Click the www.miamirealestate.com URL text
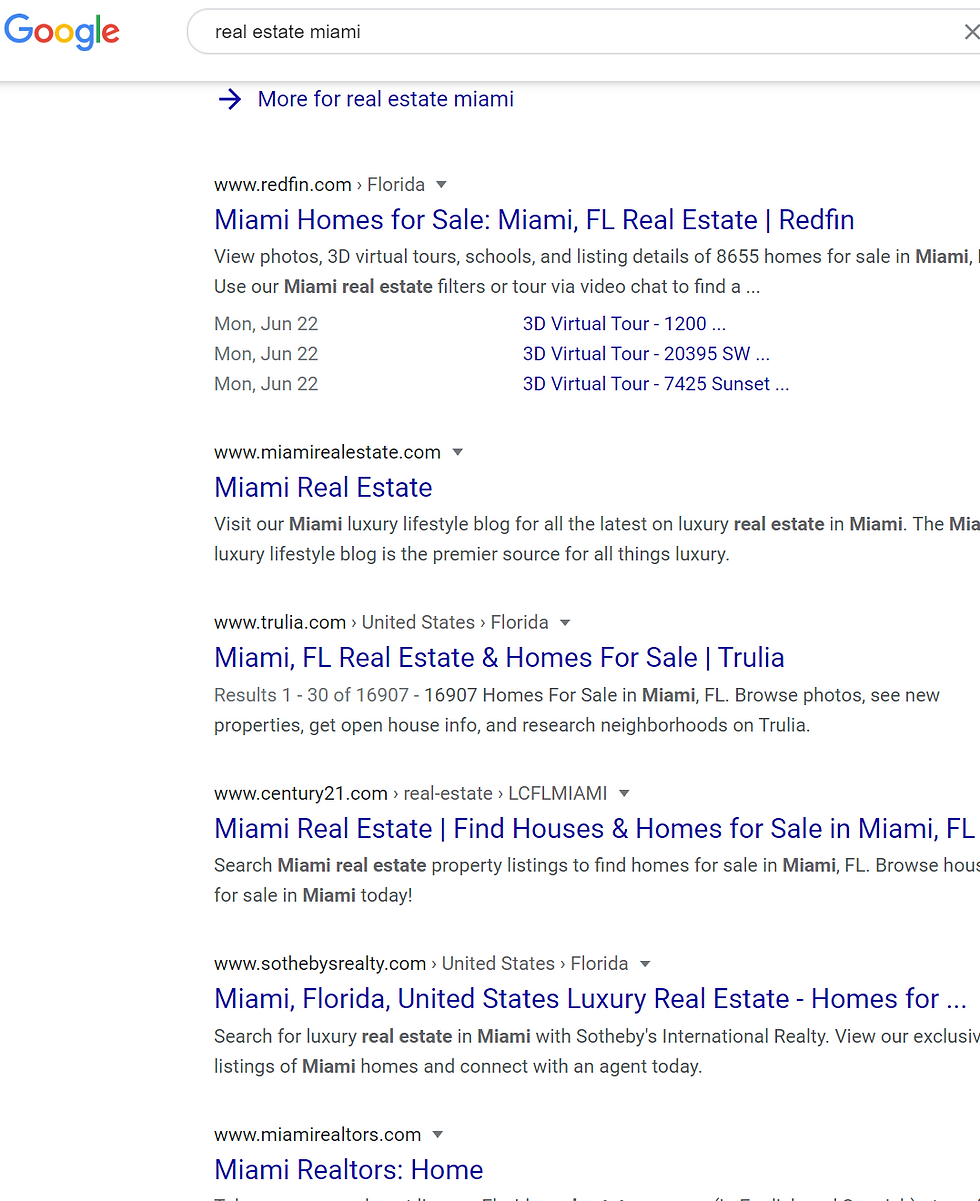980x1201 pixels. point(327,452)
